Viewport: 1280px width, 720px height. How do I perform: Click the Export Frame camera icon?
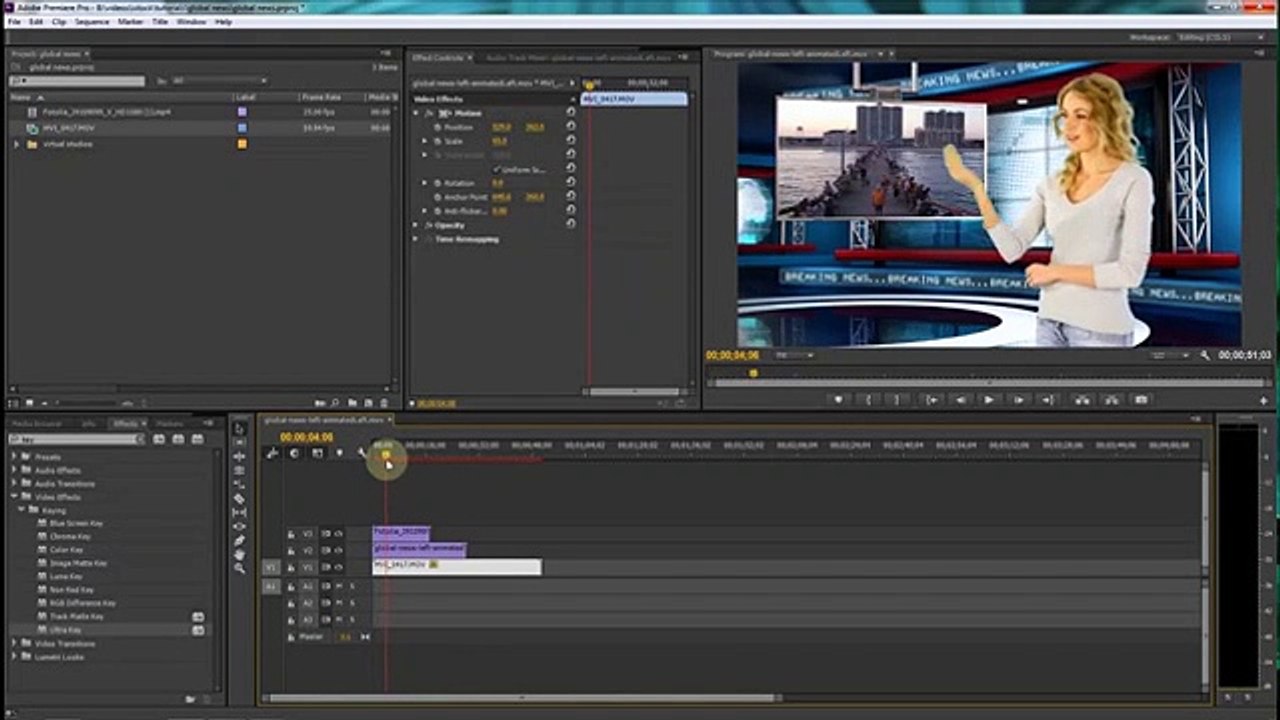click(x=1141, y=400)
